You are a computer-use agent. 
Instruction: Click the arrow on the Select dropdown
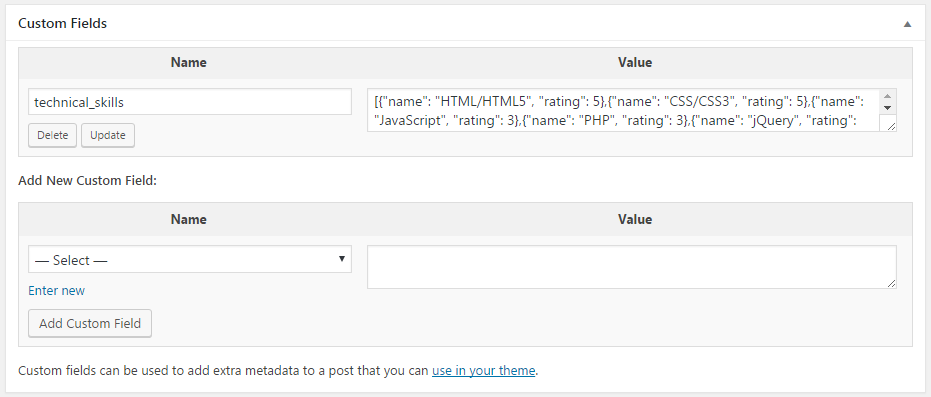coord(341,259)
